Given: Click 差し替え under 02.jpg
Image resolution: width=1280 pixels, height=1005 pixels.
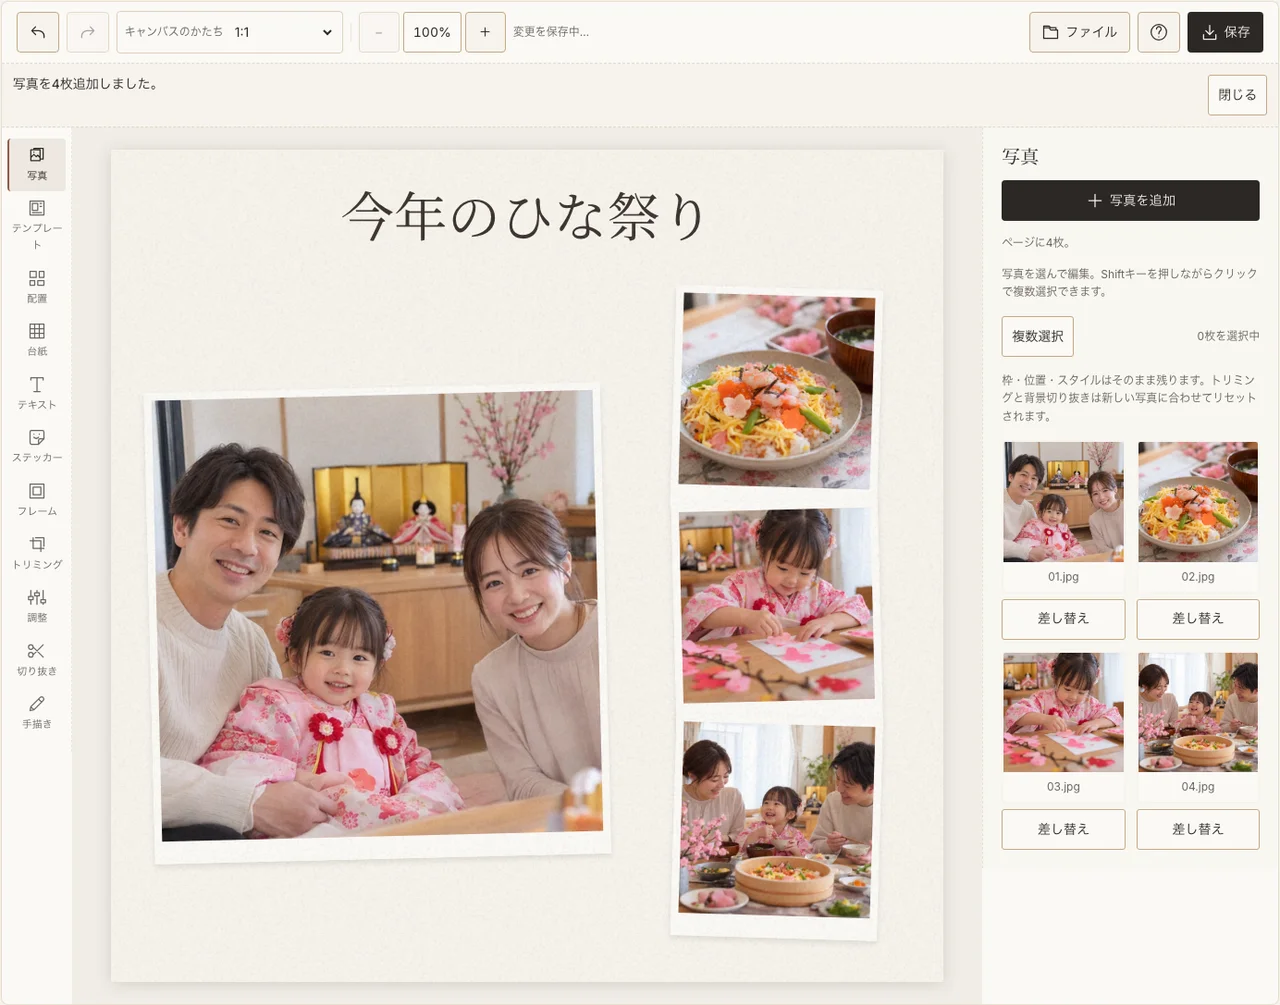Looking at the screenshot, I should (x=1198, y=619).
